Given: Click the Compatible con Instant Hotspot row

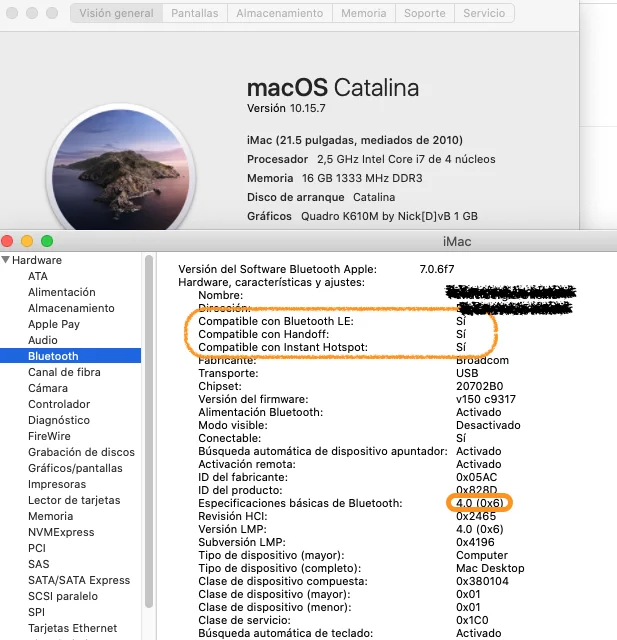Looking at the screenshot, I should click(332, 347).
